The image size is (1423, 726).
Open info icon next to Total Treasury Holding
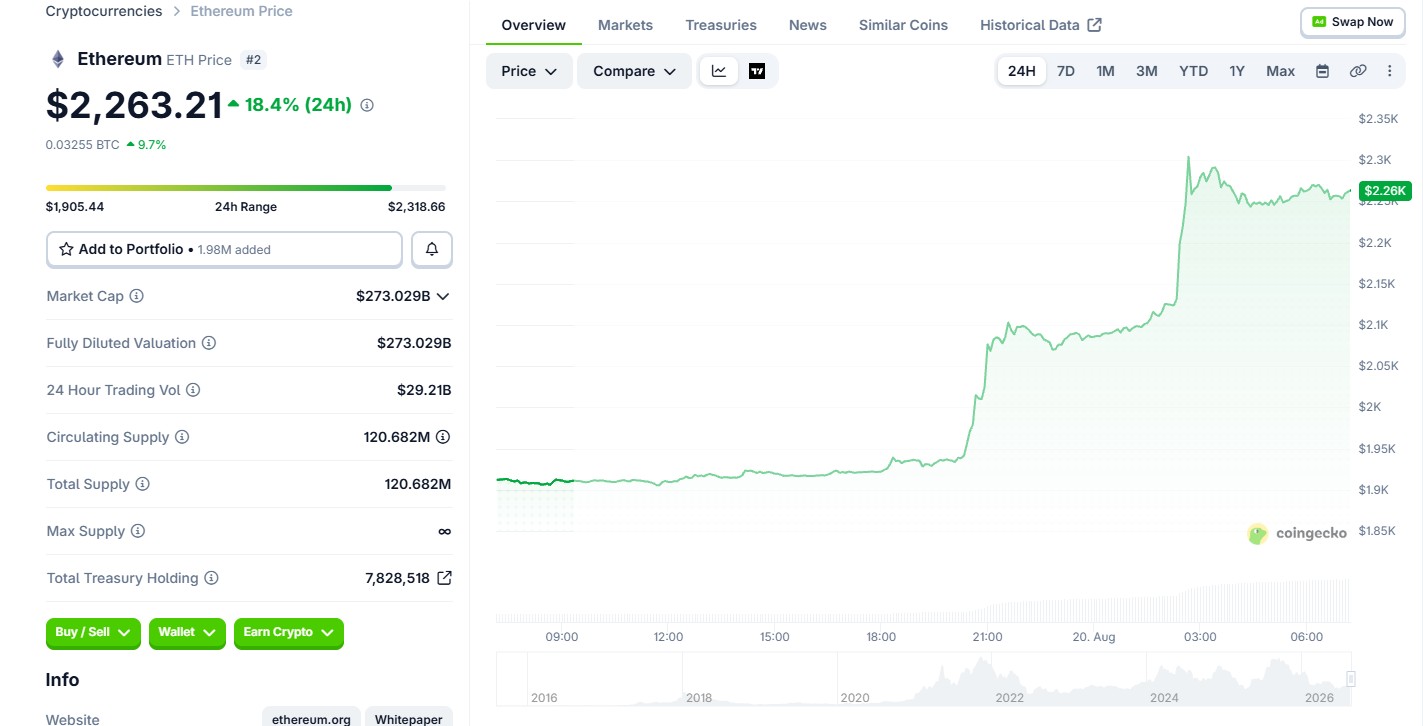pos(211,578)
